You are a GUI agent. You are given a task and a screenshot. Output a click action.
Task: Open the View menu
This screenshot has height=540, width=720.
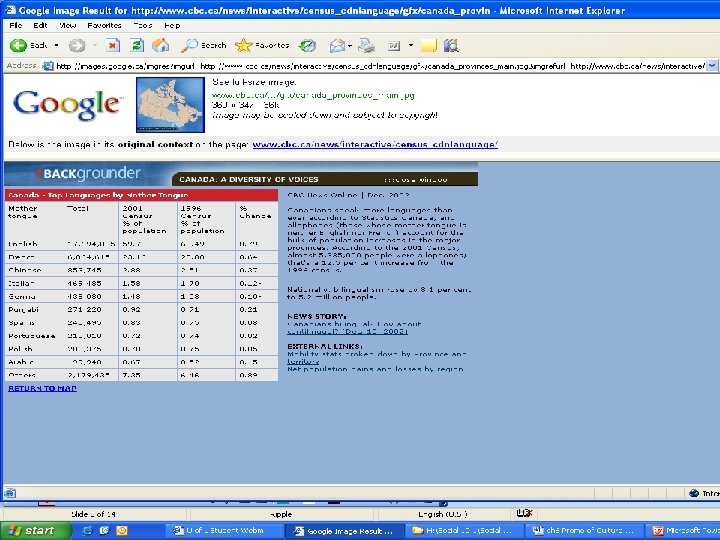click(68, 25)
